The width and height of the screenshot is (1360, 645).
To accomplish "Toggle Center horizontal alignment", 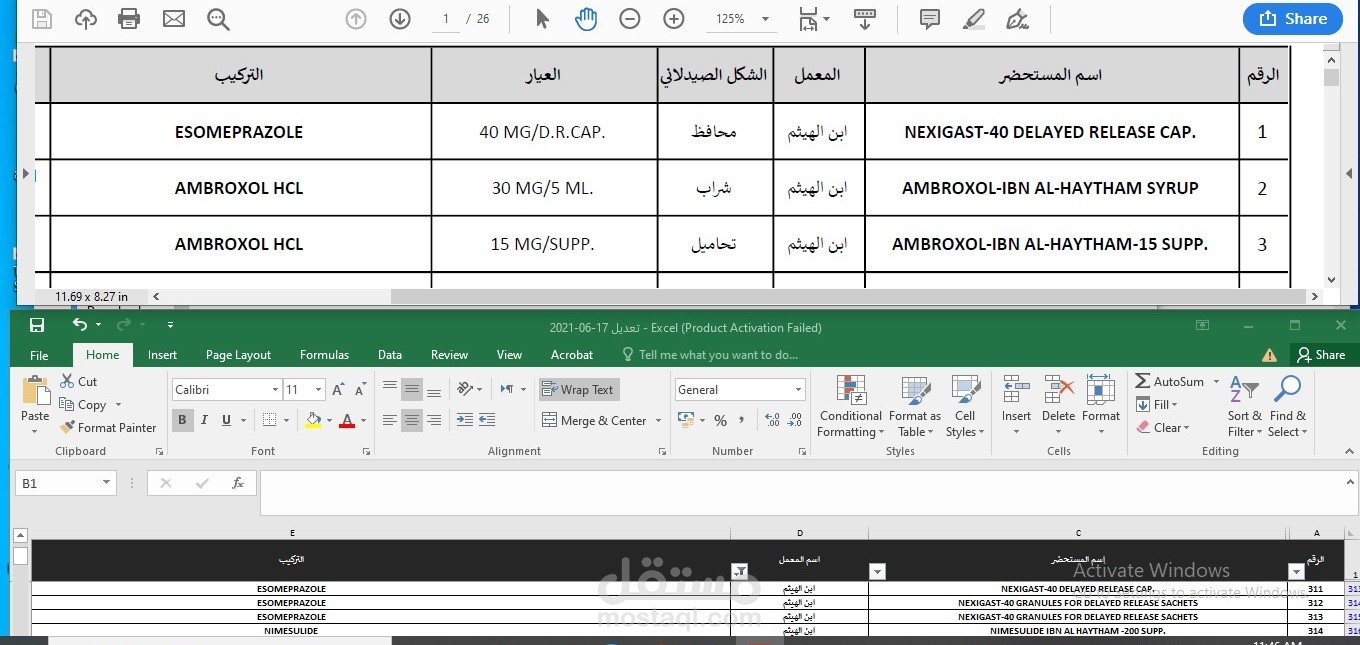I will (412, 421).
